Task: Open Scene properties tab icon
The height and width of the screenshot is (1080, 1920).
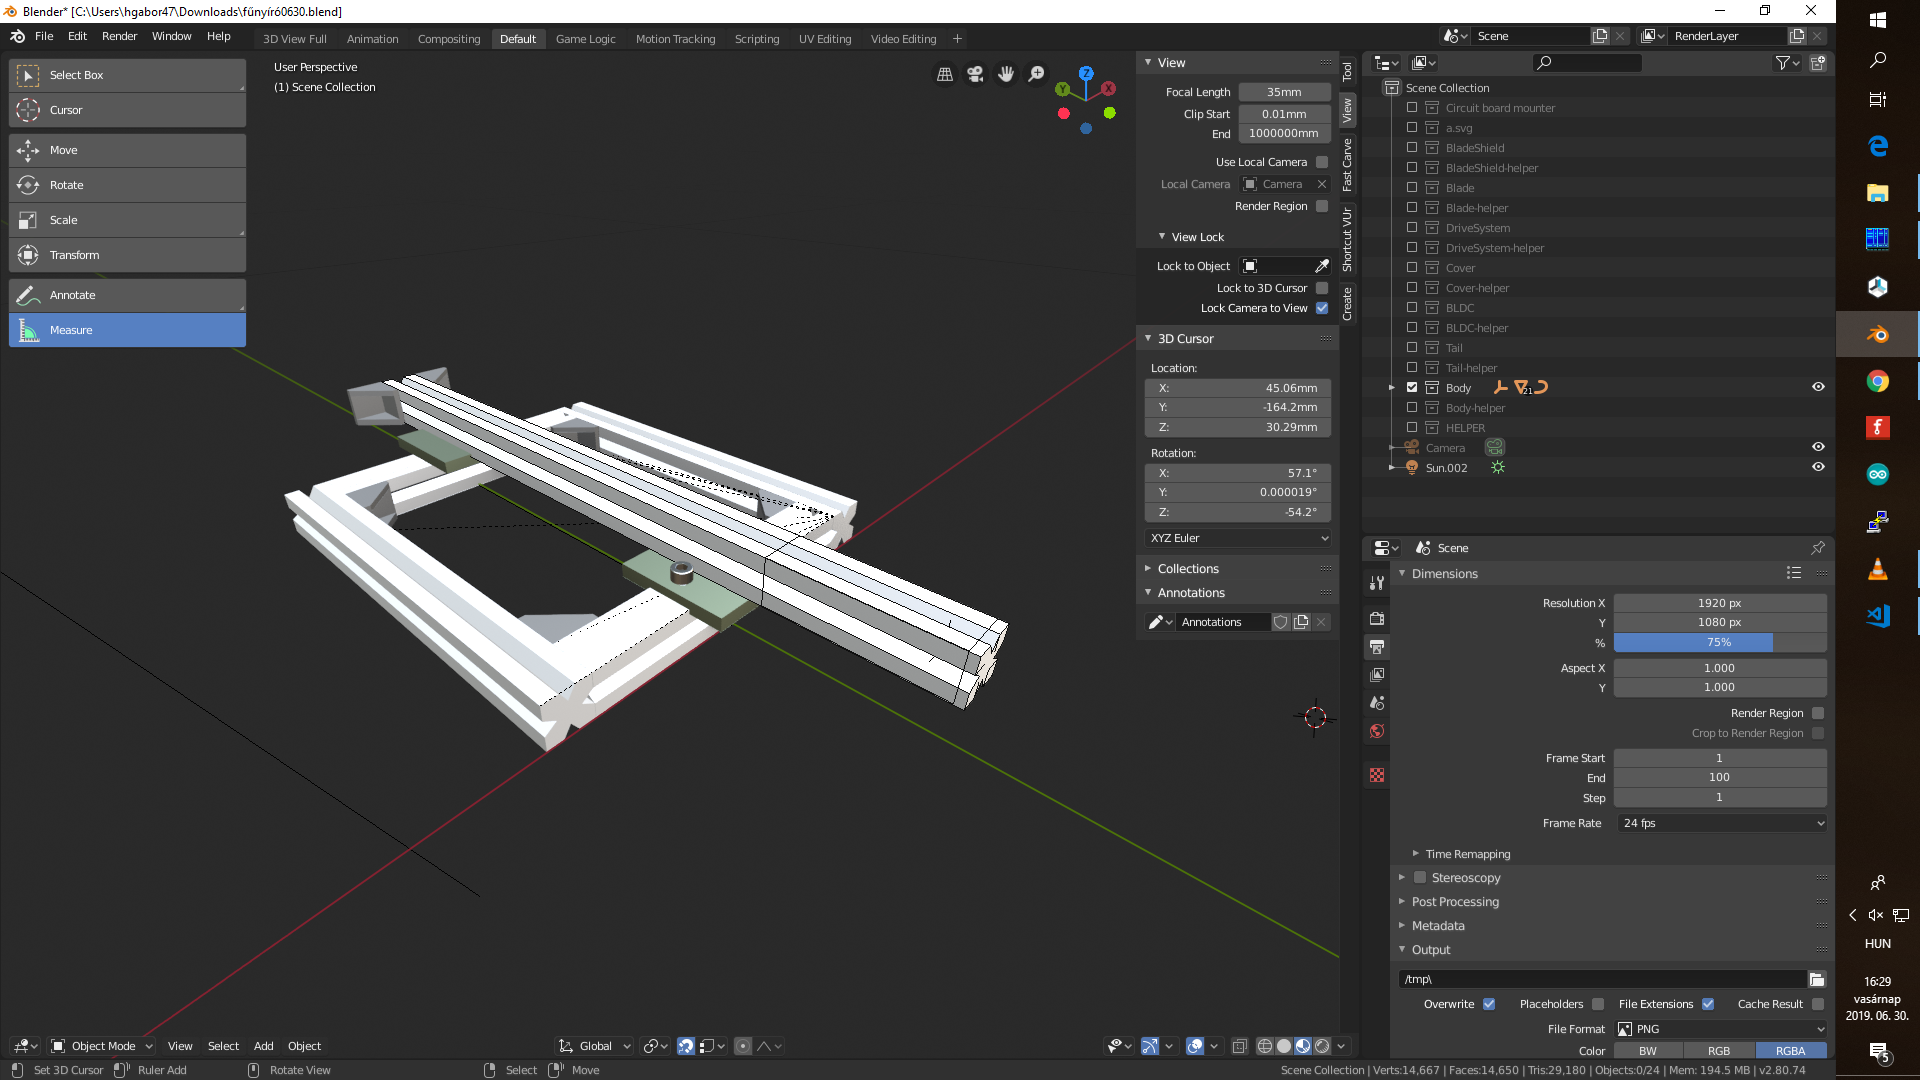Action: (x=1377, y=703)
